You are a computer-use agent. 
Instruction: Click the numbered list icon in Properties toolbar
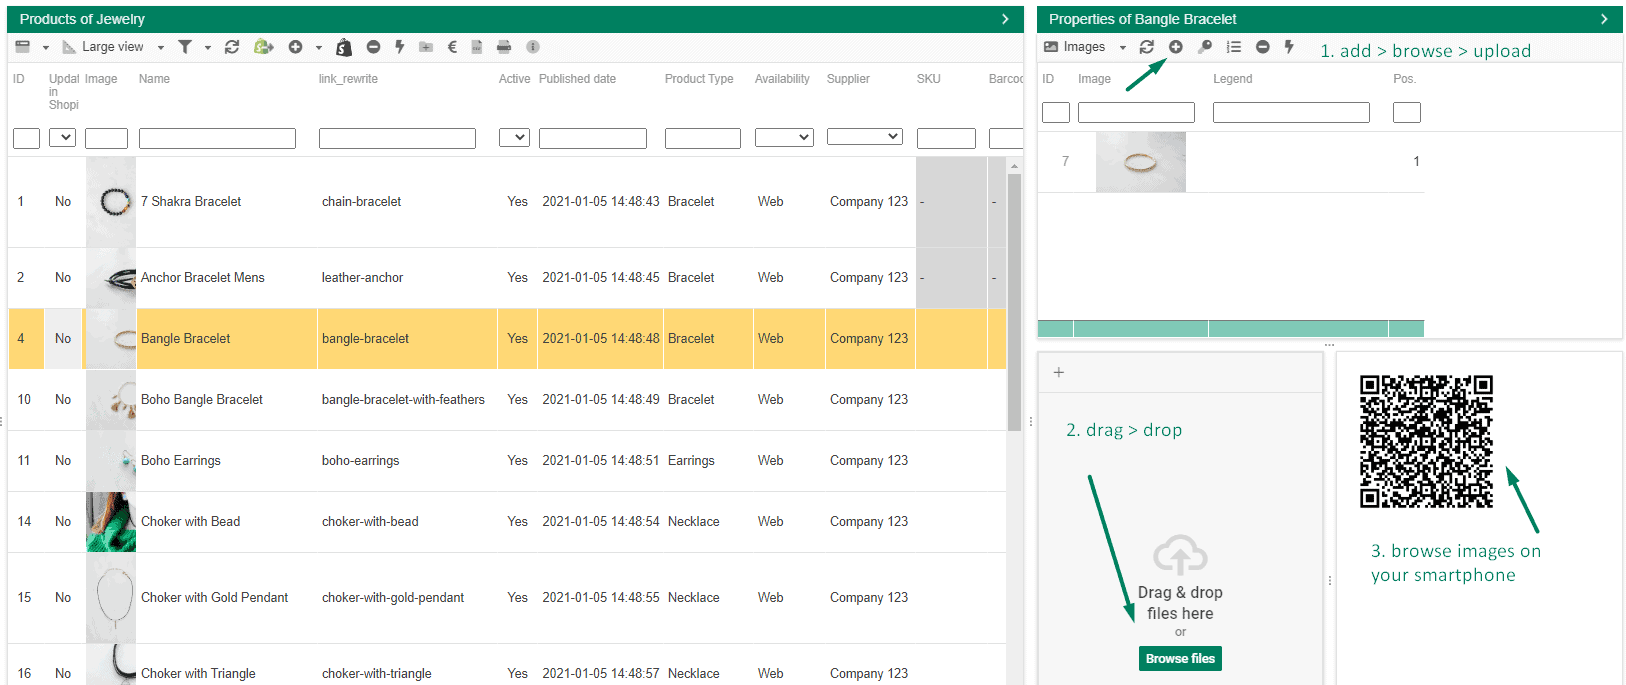coord(1234,47)
